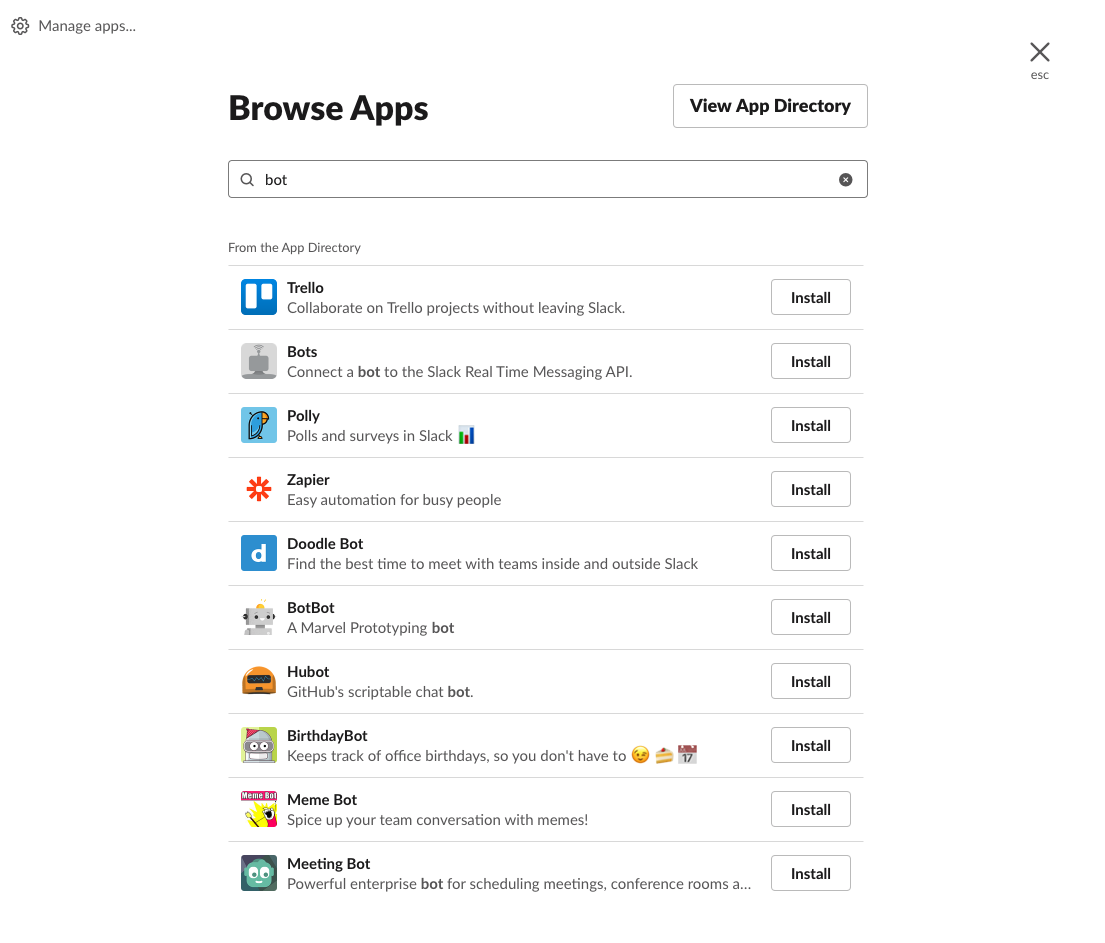The image size is (1105, 943).
Task: Click 'Polls and surveys in Slack' text
Action: pos(369,436)
